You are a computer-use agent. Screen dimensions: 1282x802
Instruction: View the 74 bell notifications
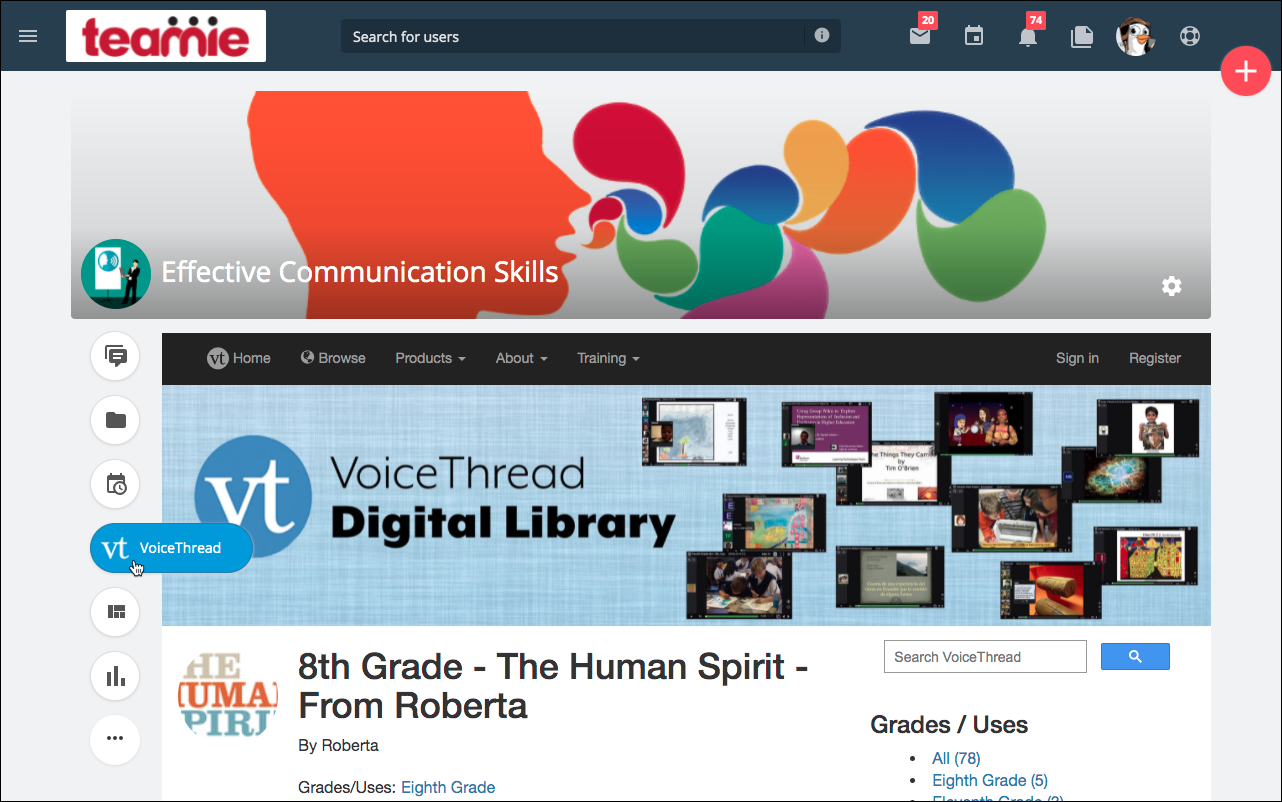click(x=1028, y=35)
